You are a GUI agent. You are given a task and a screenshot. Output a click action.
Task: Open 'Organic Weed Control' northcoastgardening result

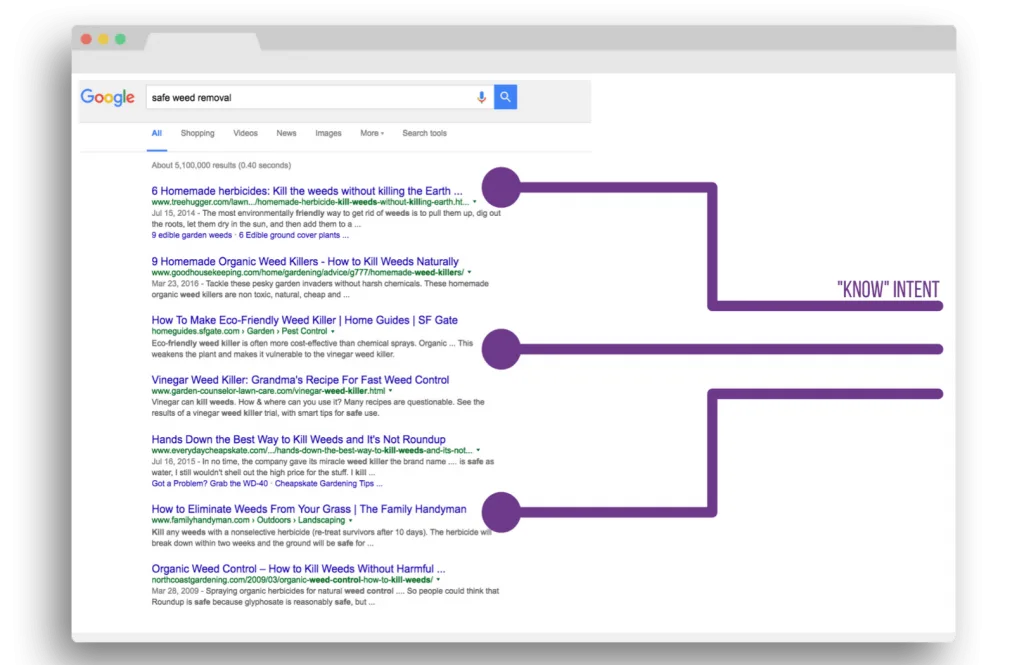(x=298, y=568)
